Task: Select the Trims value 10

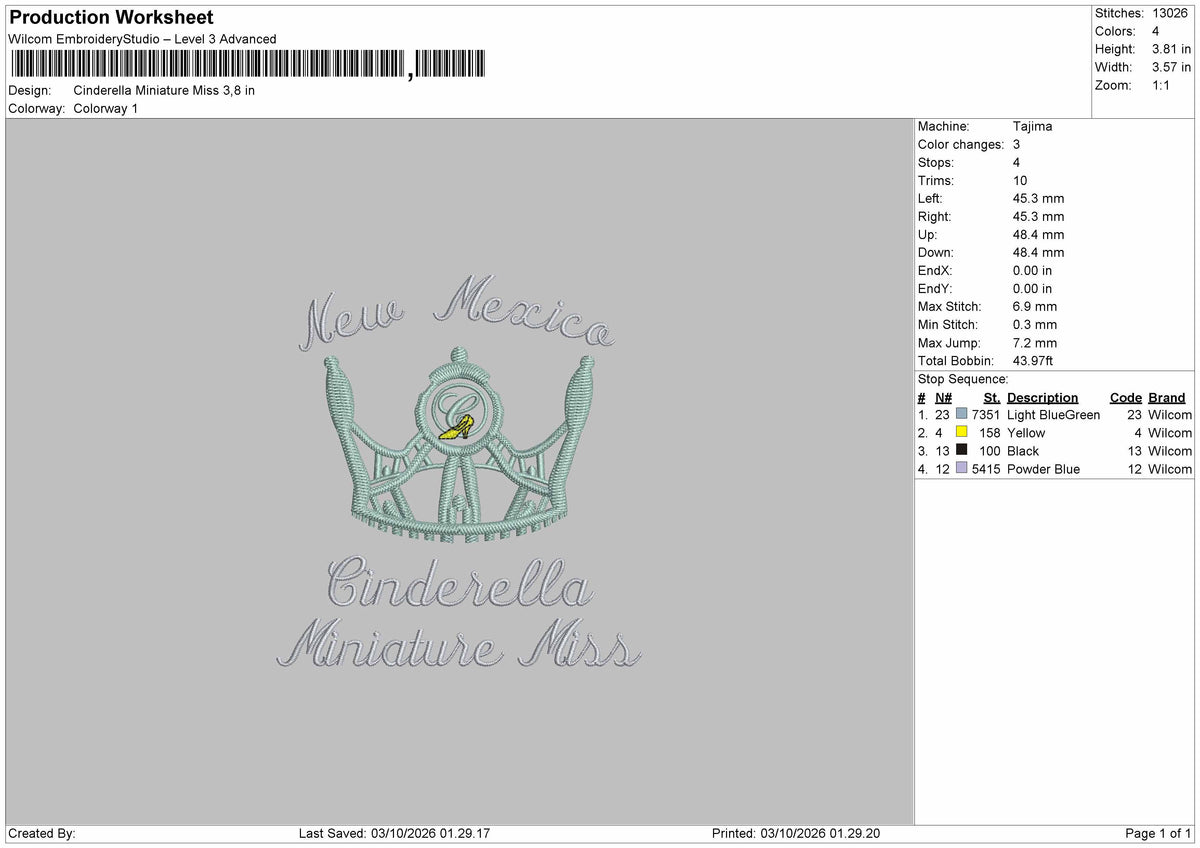Action: click(x=1020, y=181)
